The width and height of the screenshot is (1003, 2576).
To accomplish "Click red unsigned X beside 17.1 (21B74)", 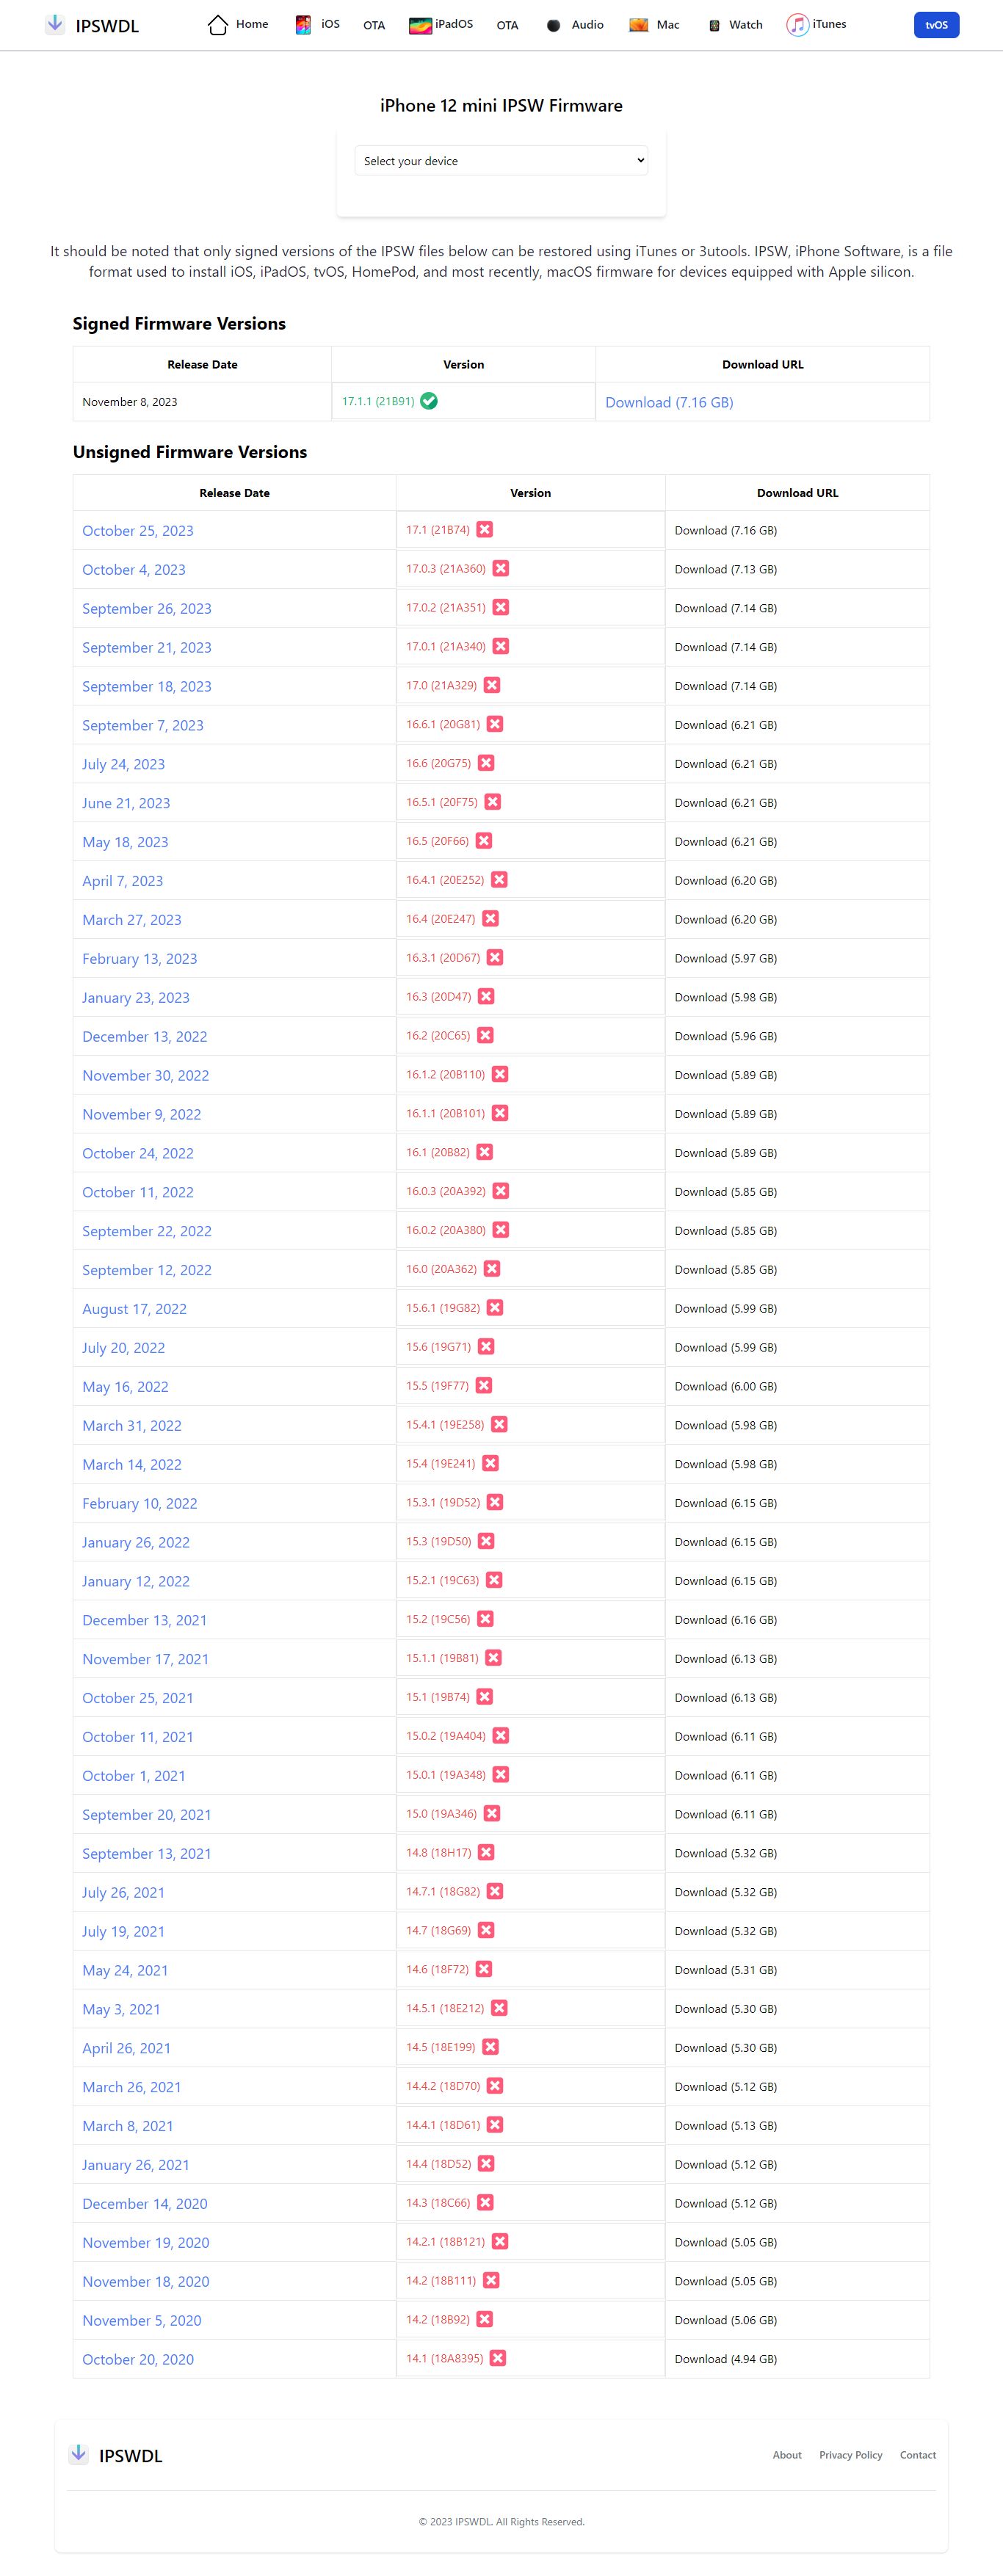I will [x=485, y=530].
